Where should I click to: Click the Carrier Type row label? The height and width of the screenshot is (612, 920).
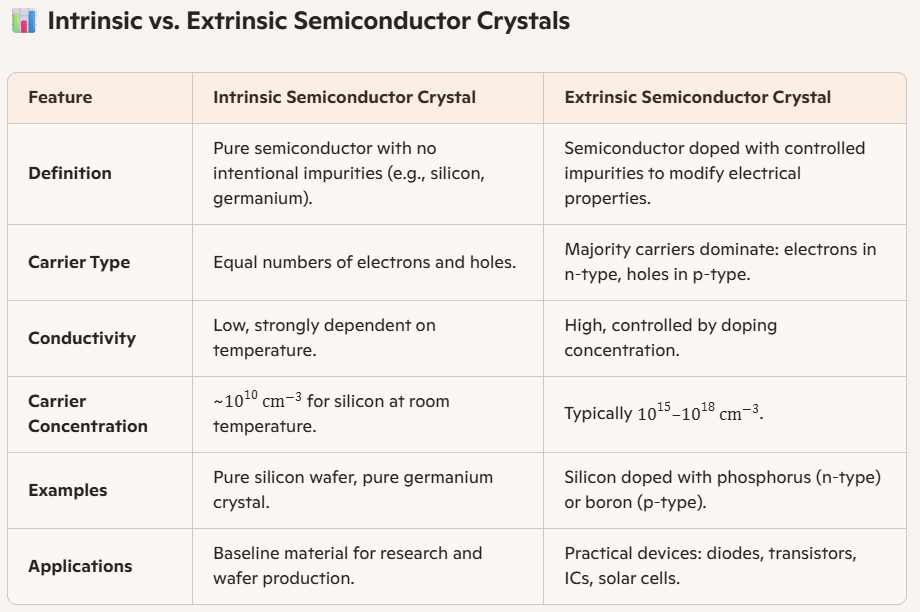[79, 262]
